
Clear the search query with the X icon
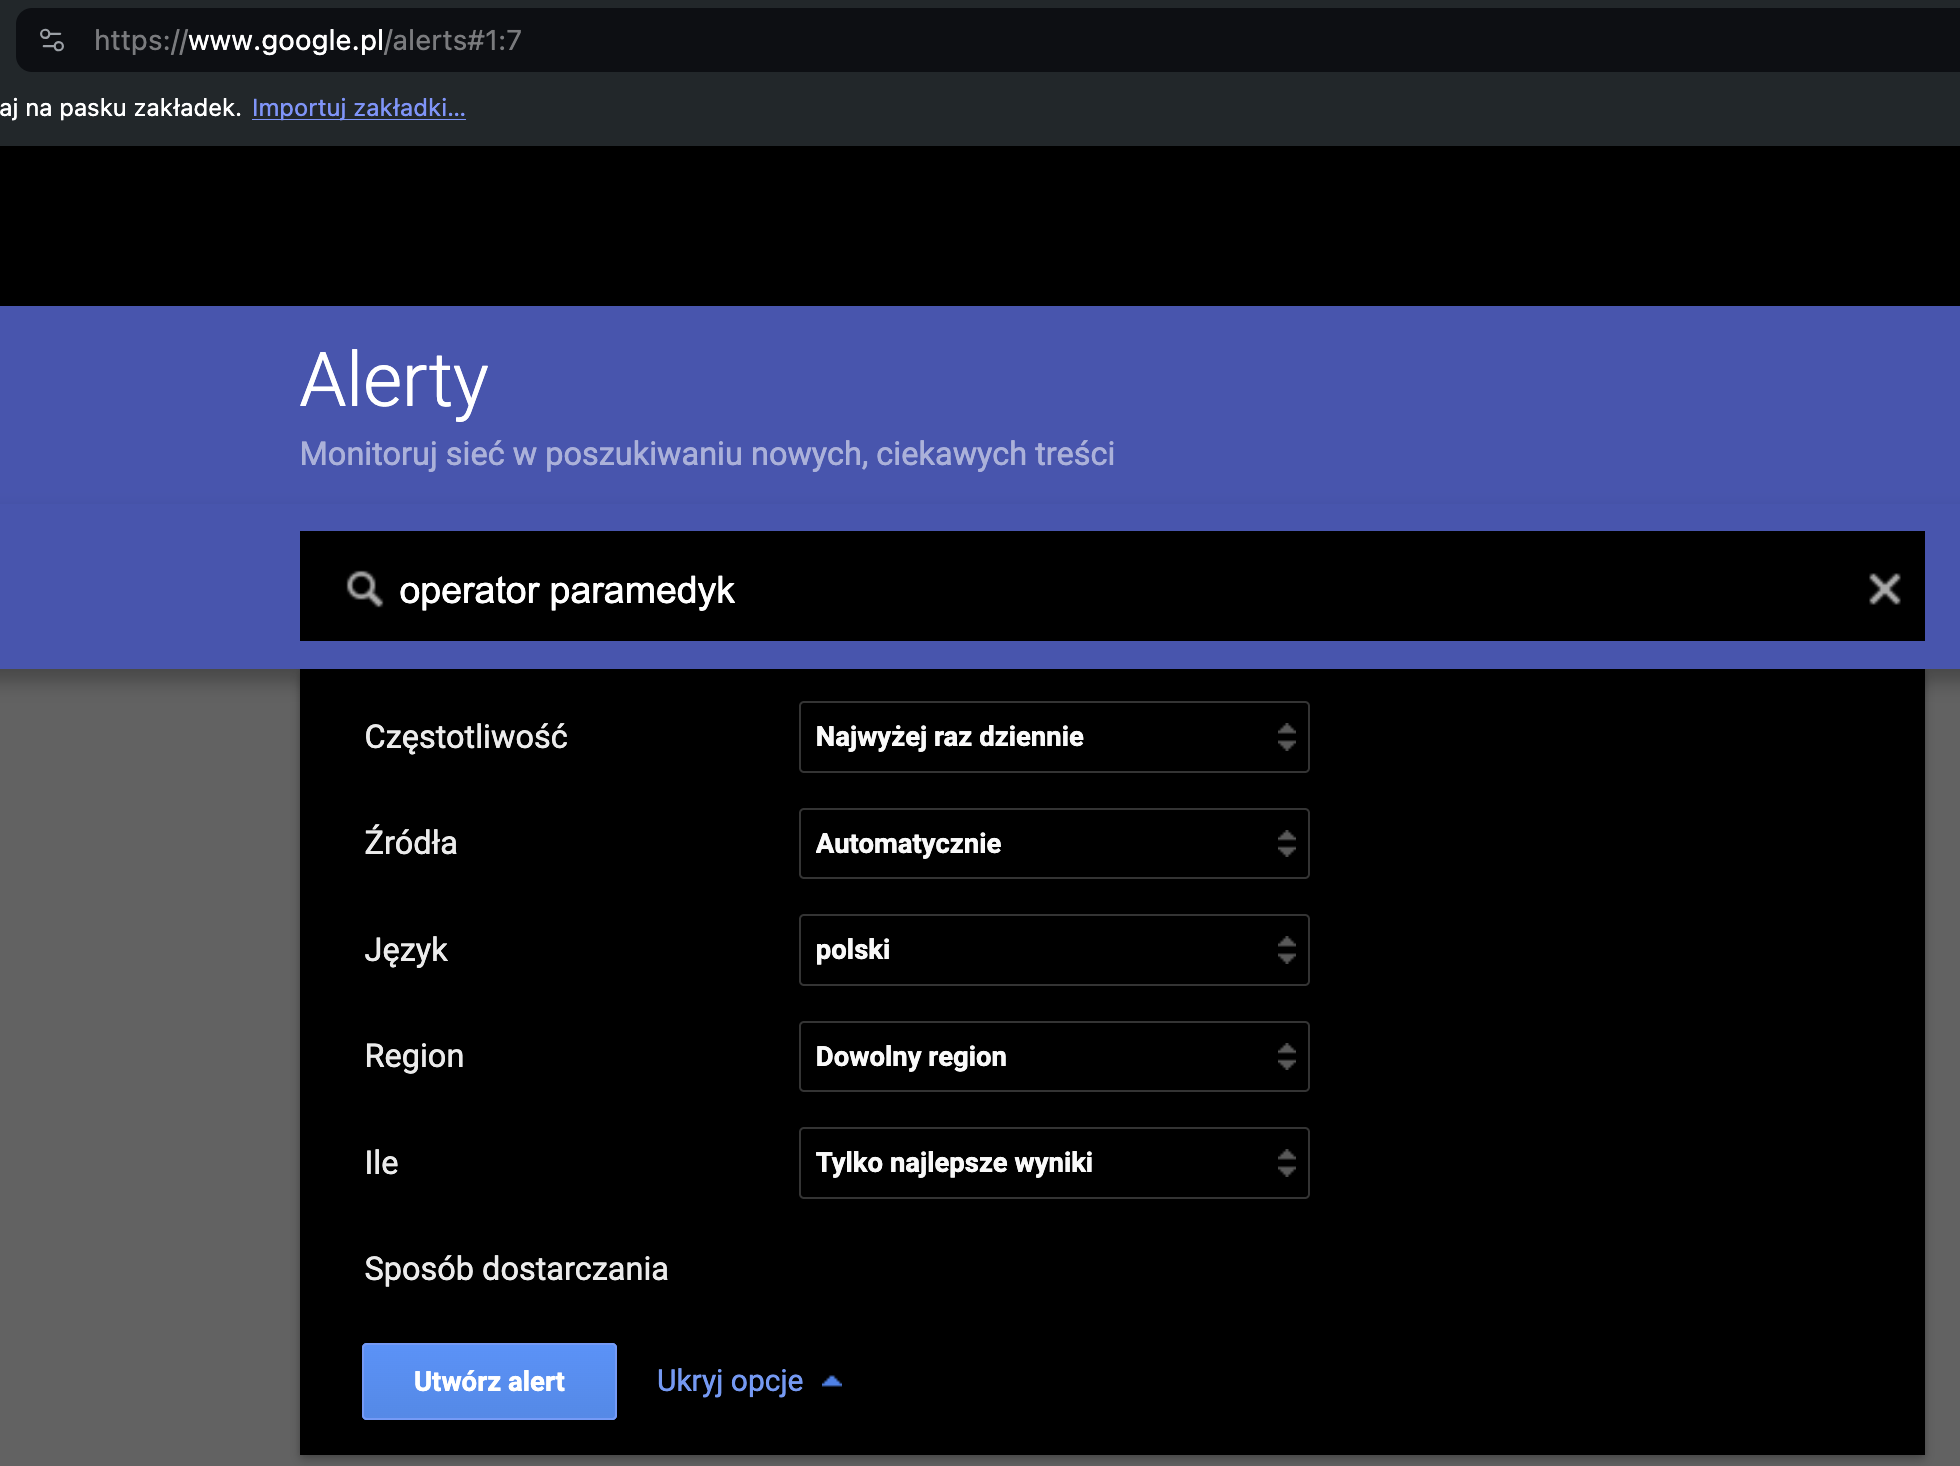pos(1884,590)
